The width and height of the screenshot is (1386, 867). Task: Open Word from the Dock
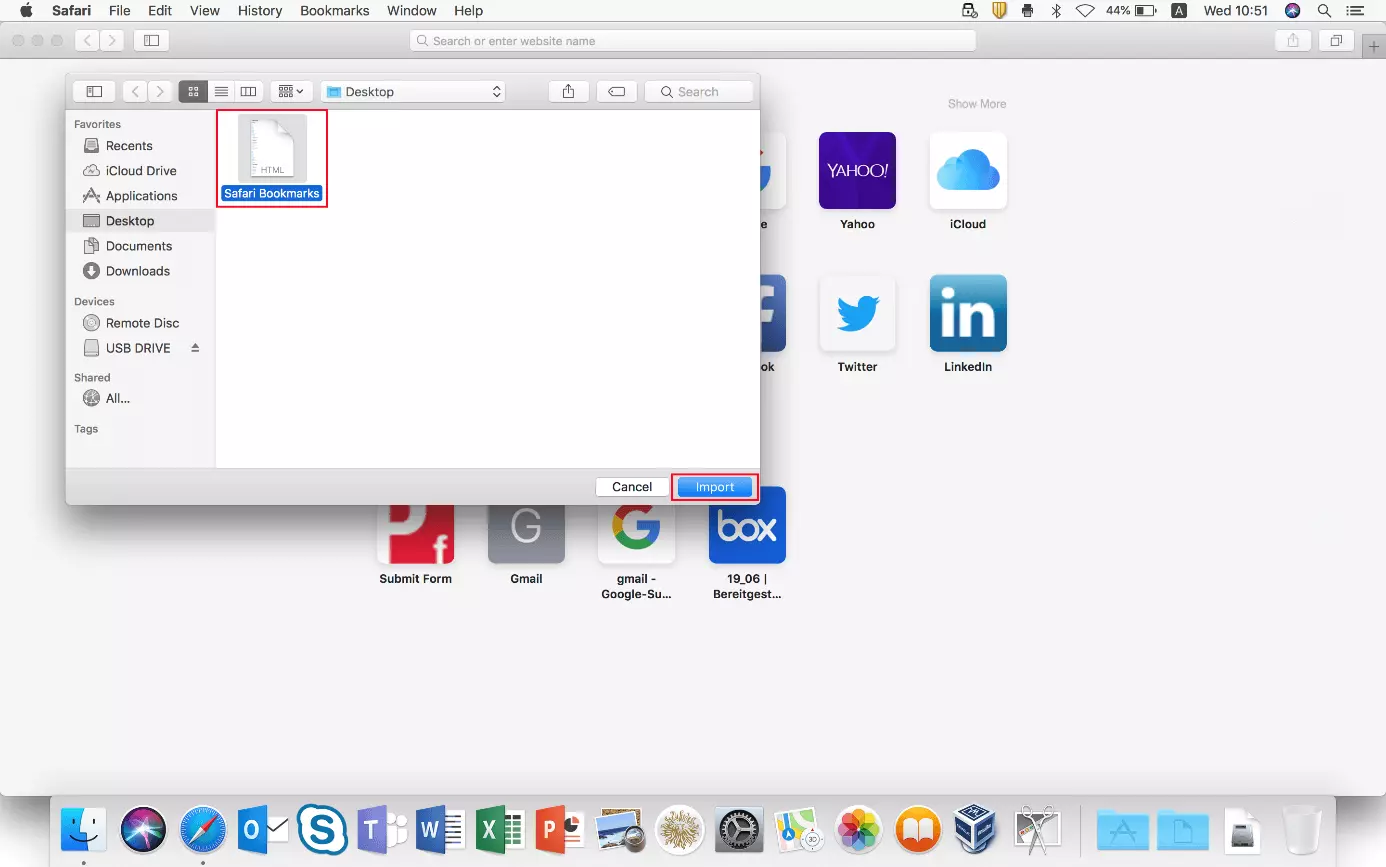click(441, 829)
